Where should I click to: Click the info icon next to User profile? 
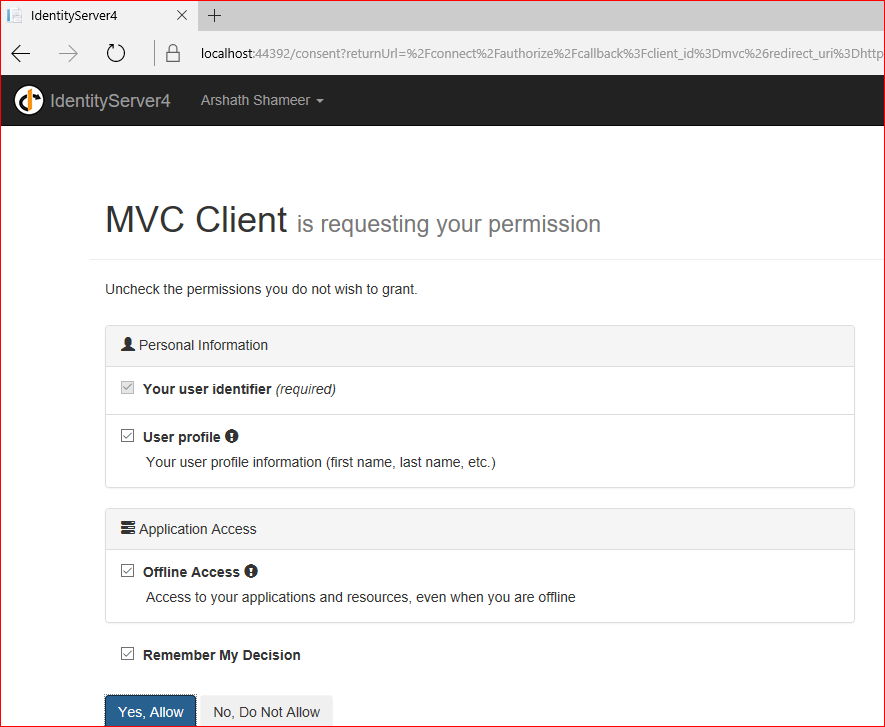click(x=231, y=435)
